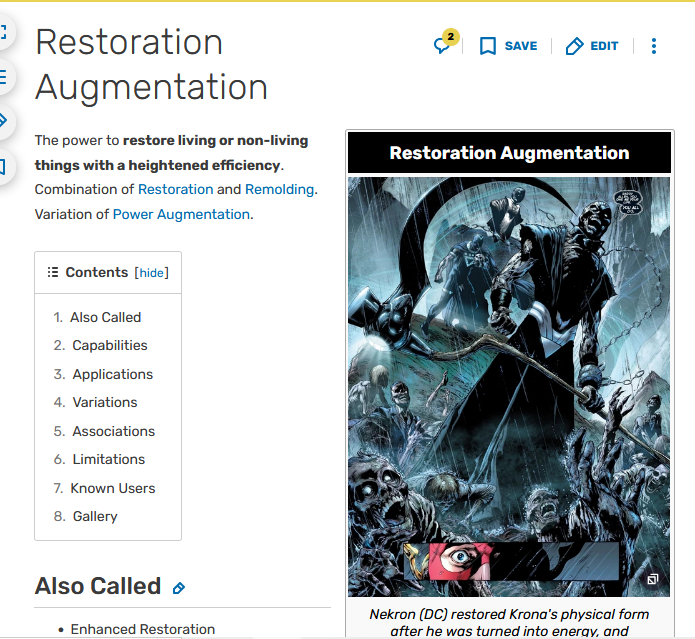Click the Contents list icon
Viewport: 695px width, 639px height.
pyautogui.click(x=53, y=272)
